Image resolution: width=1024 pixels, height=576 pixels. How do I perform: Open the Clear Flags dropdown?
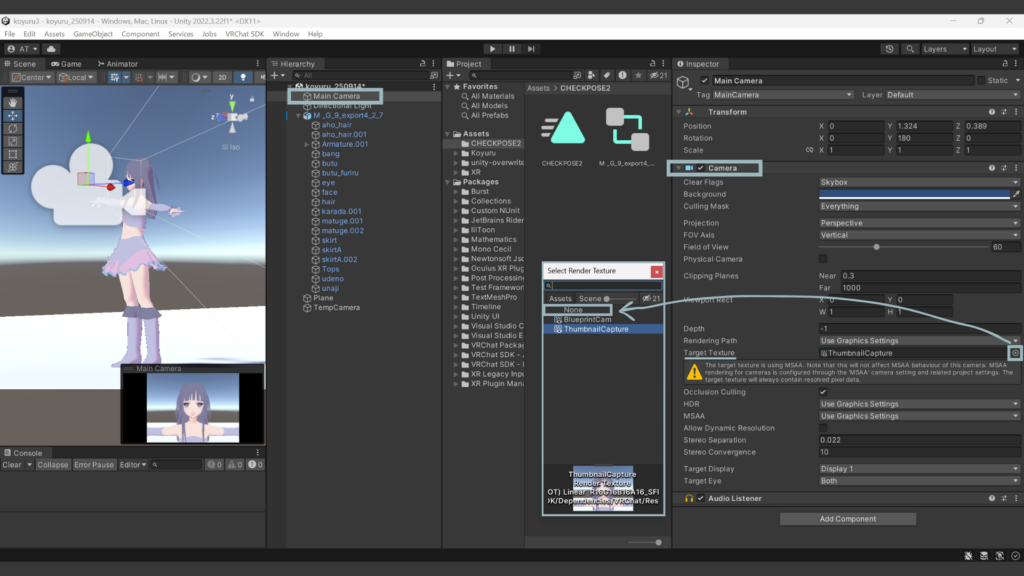pos(918,183)
